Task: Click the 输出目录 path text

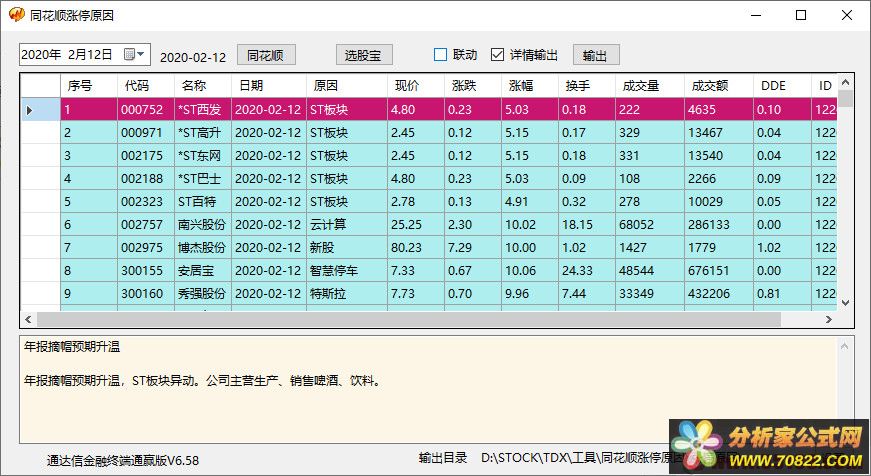Action: click(580, 458)
